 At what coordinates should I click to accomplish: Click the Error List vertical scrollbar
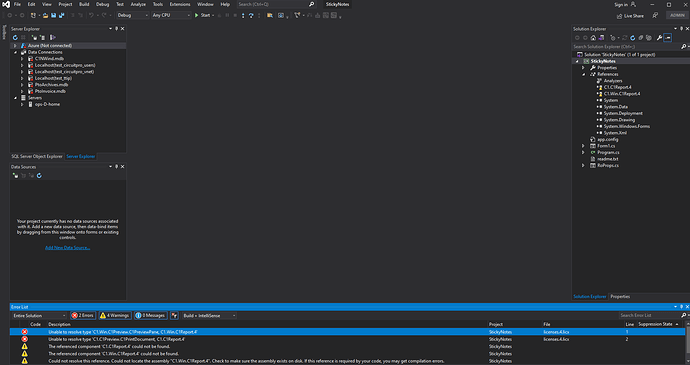687,346
